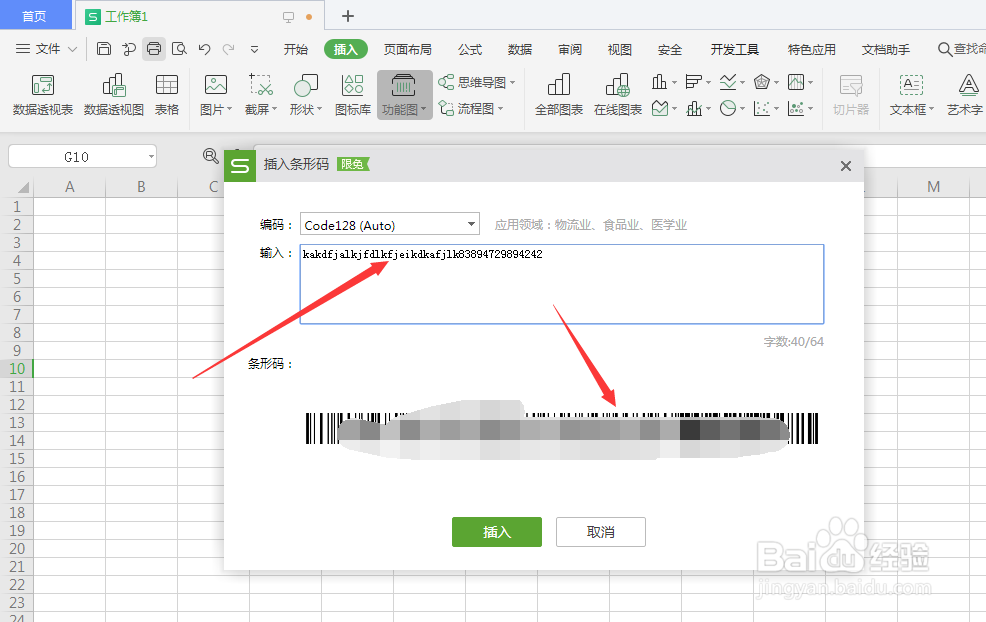Screen dimensions: 986x622
Task: Click the 取消 cancel button
Action: 601,532
